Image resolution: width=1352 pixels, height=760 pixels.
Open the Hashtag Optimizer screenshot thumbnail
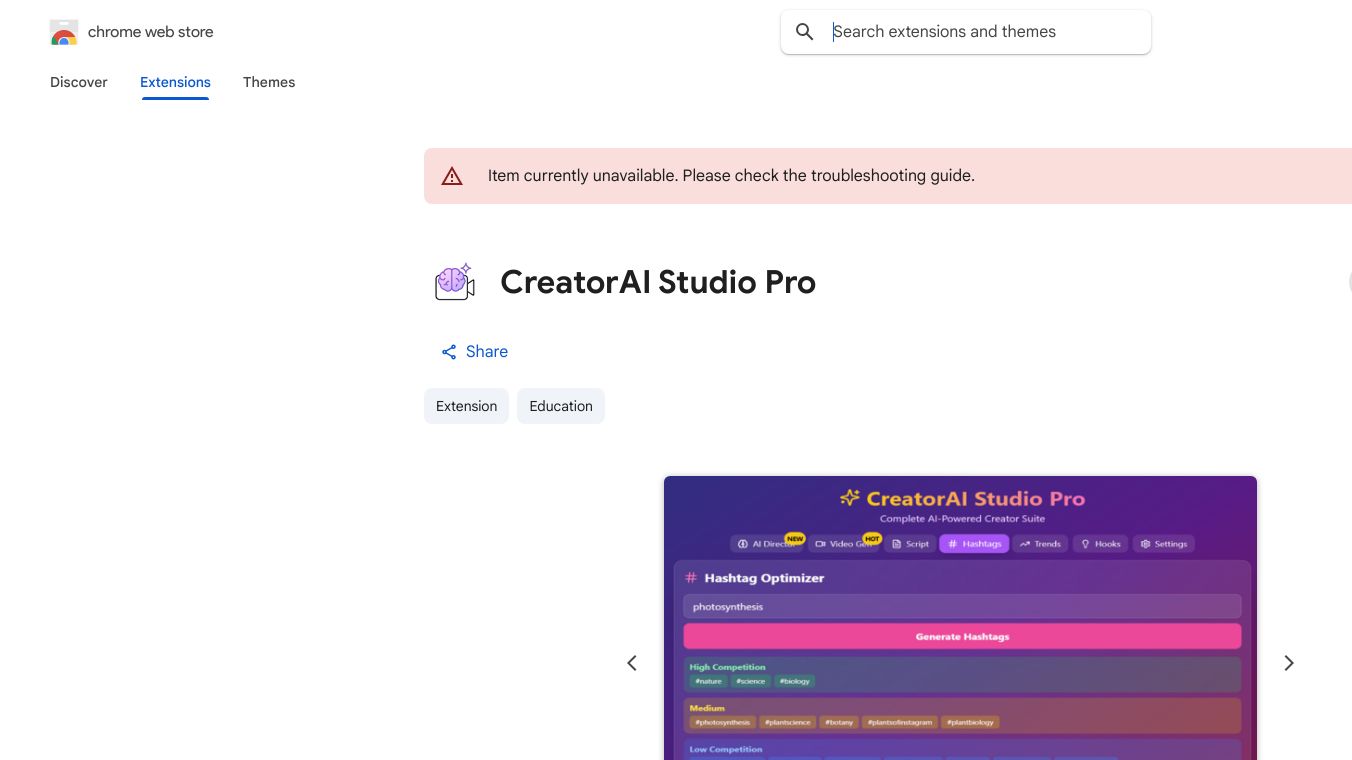(x=960, y=618)
